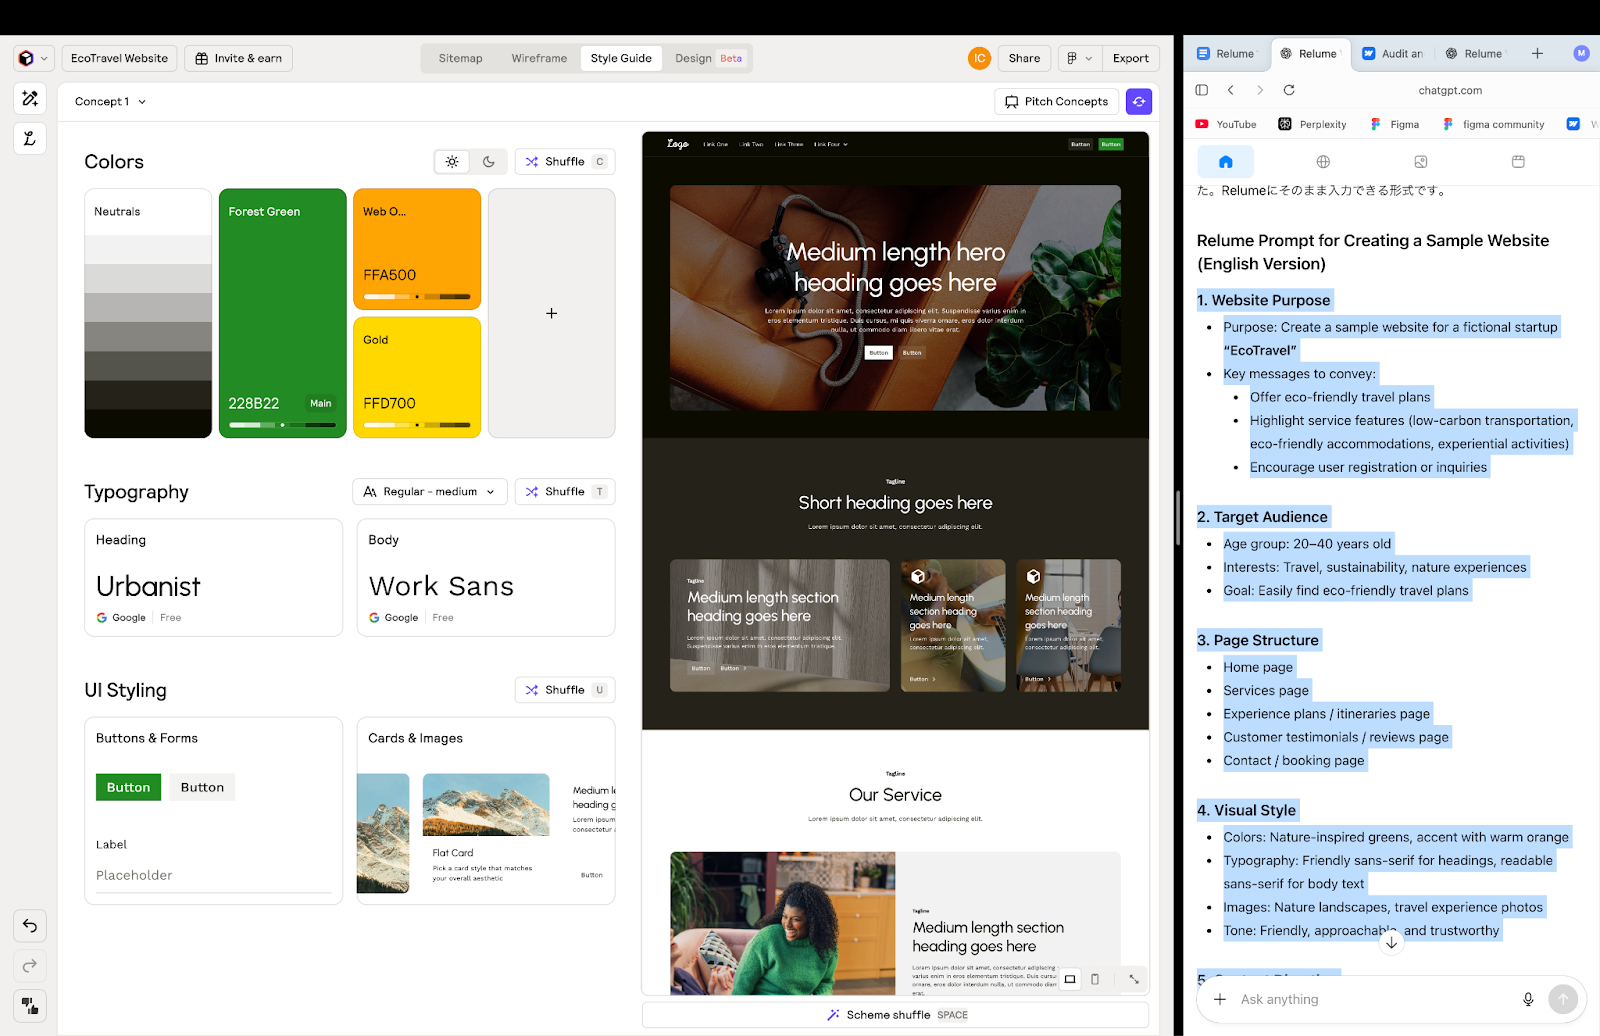The height and width of the screenshot is (1036, 1600).
Task: Click the scroll-to-bottom arrow in ChatGPT
Action: [x=1391, y=942]
